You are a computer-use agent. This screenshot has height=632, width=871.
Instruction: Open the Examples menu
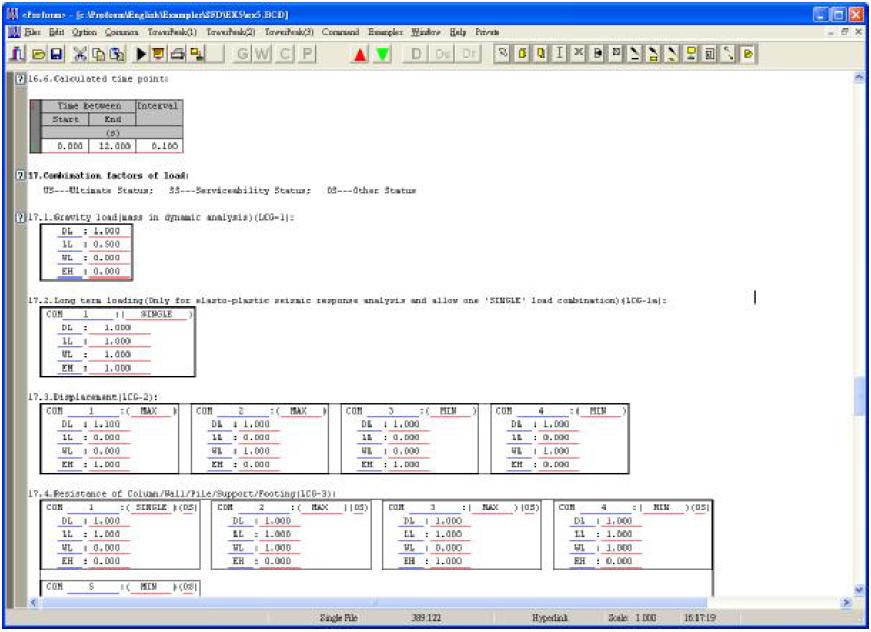coord(386,32)
